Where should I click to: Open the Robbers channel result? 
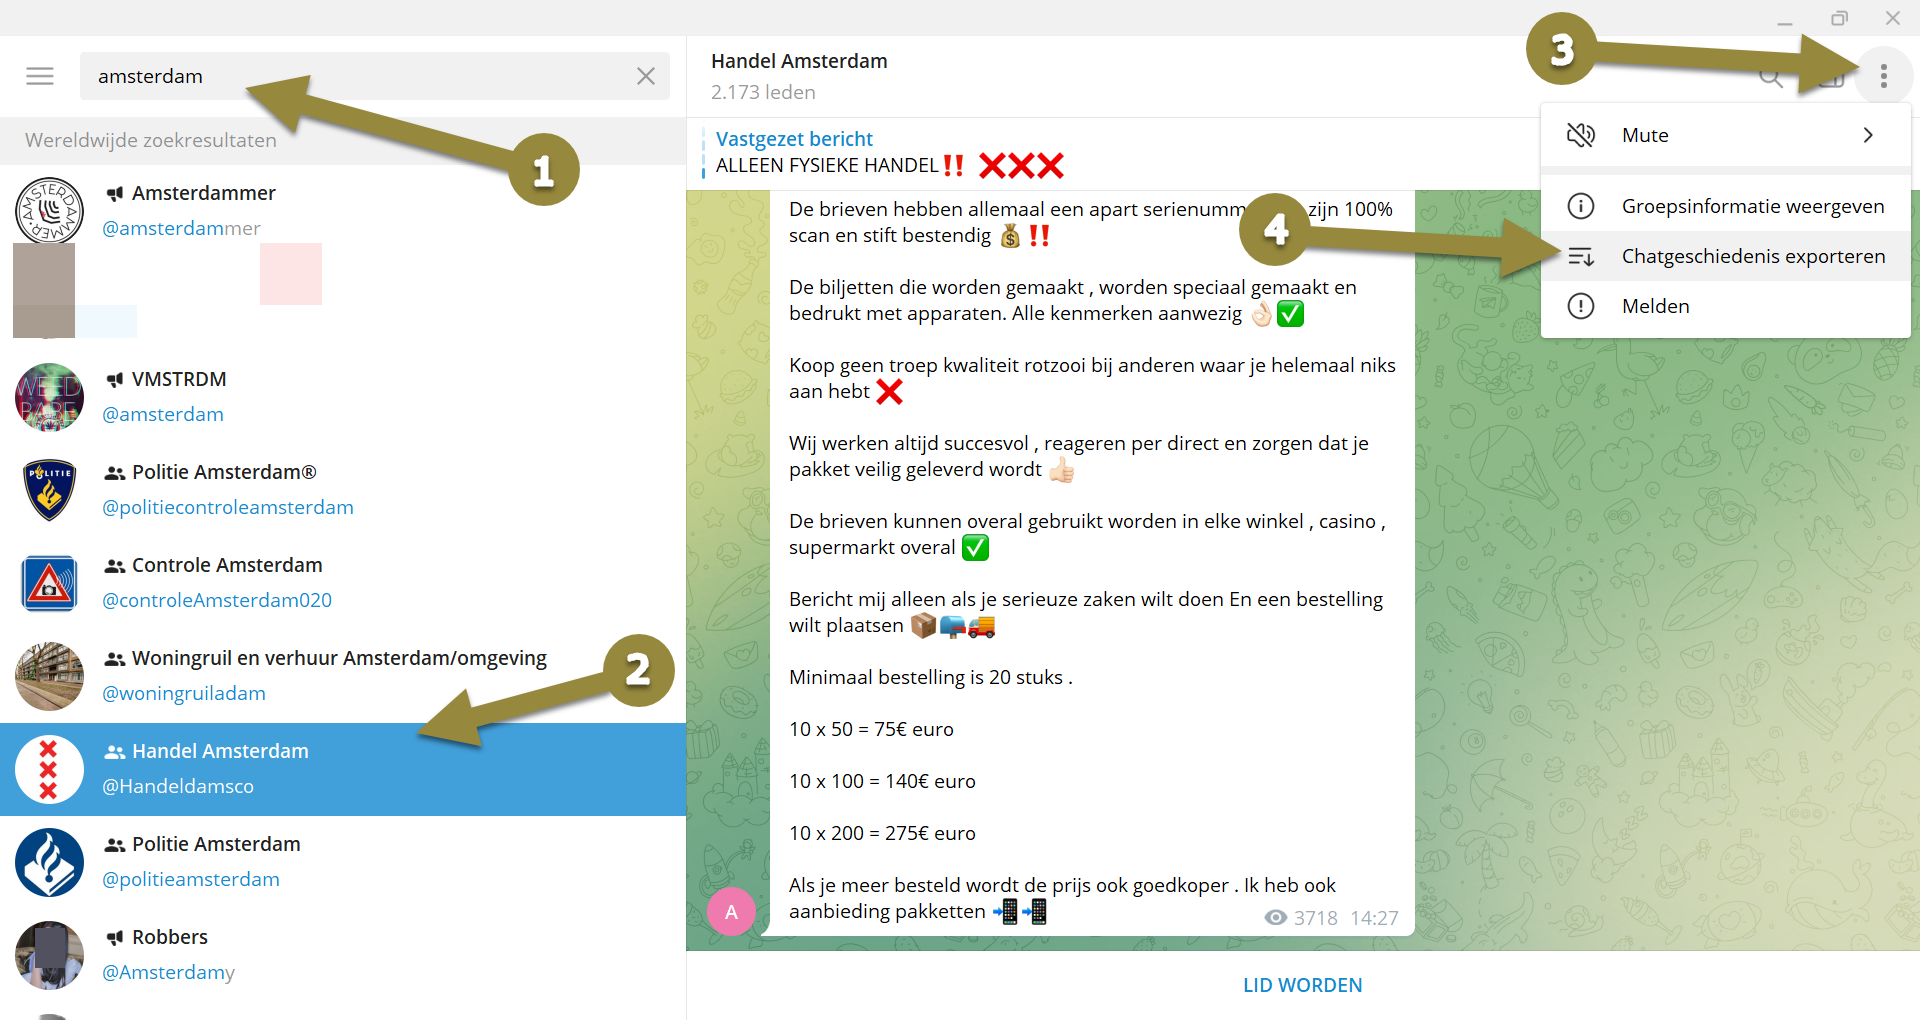pyautogui.click(x=343, y=955)
